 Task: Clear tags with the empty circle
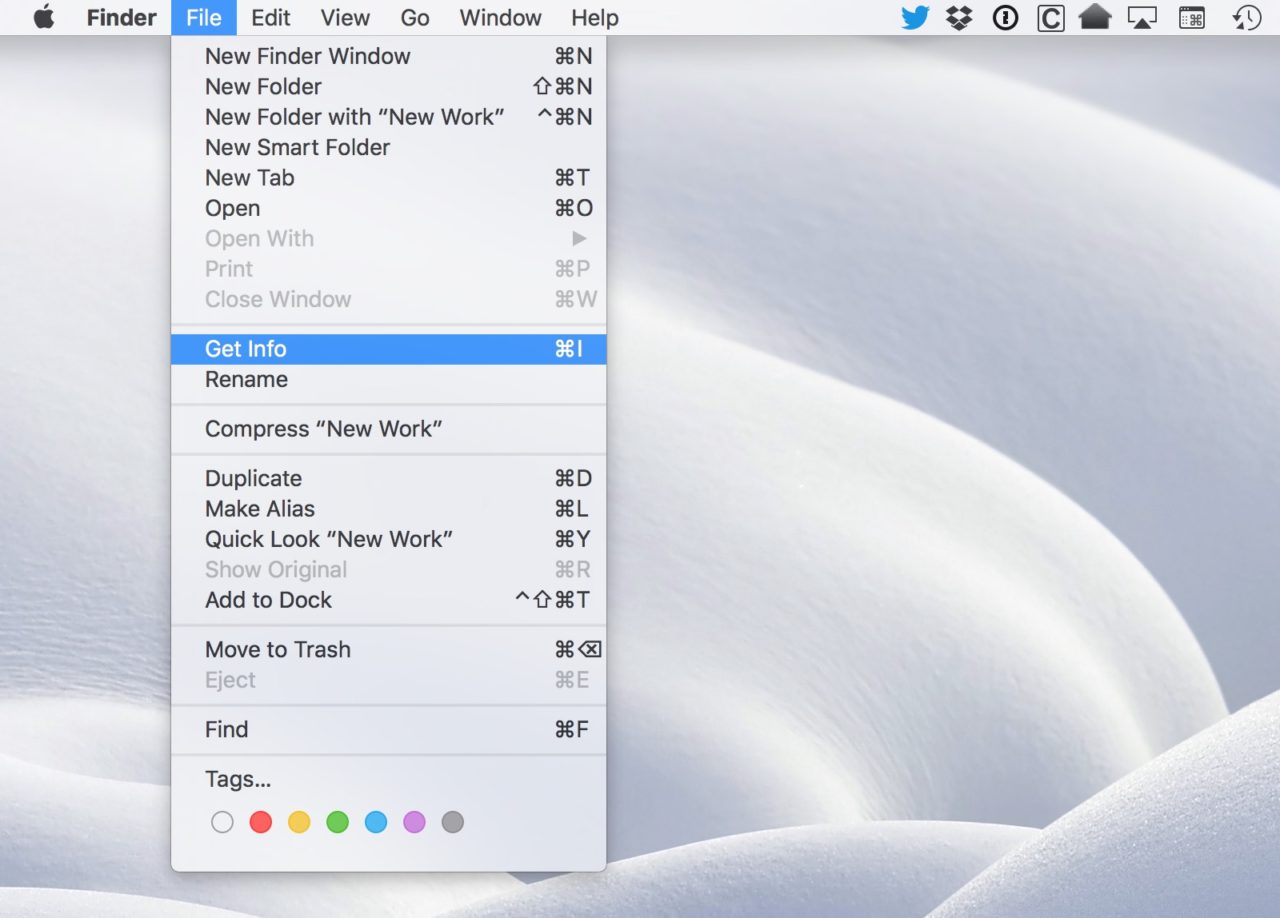pos(222,822)
